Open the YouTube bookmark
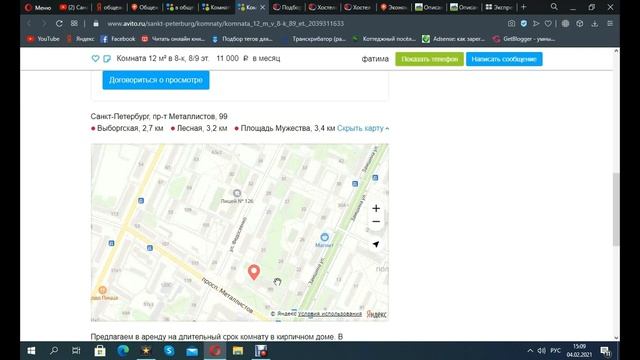Image resolution: width=640 pixels, height=360 pixels. pos(43,39)
